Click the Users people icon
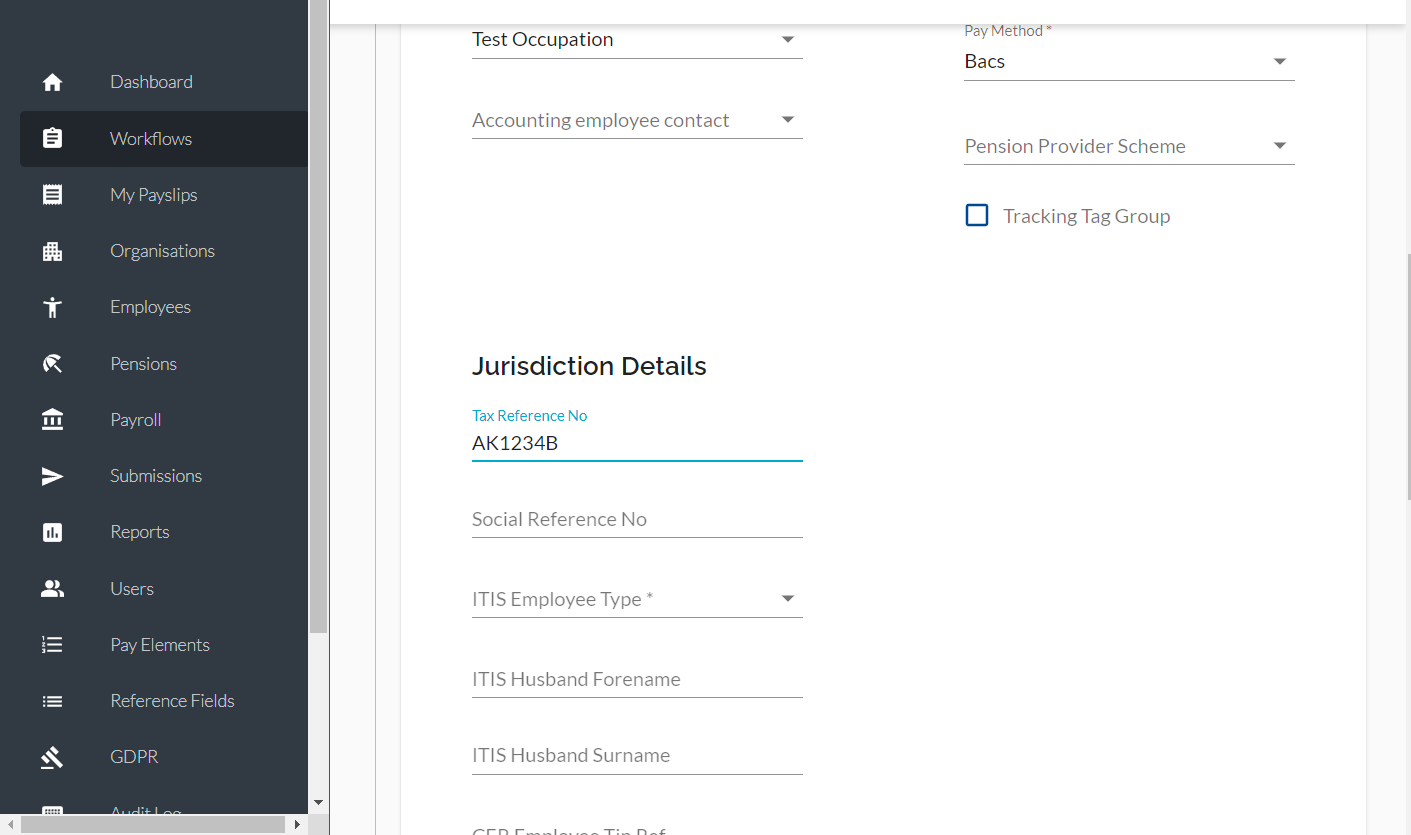The width and height of the screenshot is (1411, 835). pyautogui.click(x=53, y=589)
